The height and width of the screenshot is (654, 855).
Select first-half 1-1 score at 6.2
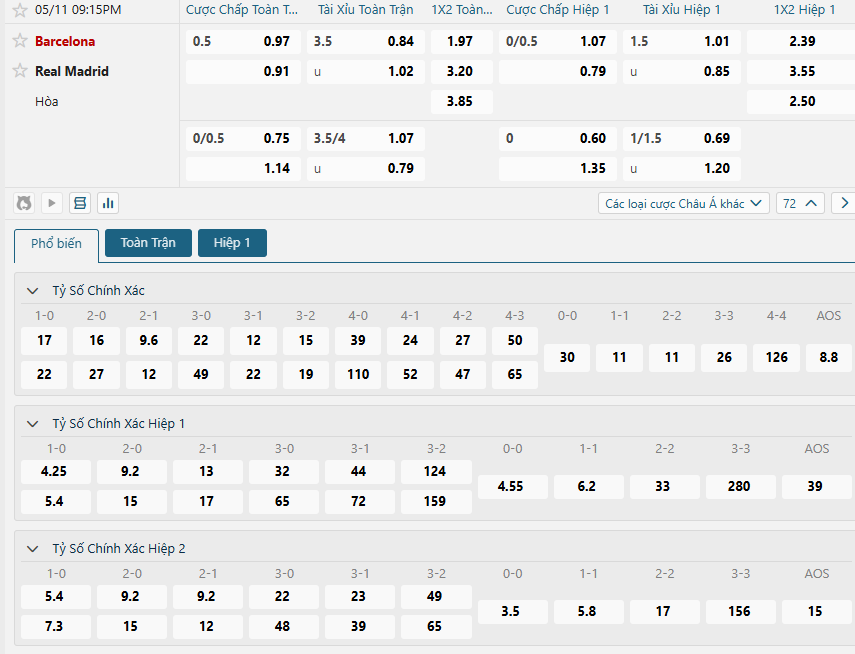coord(588,487)
